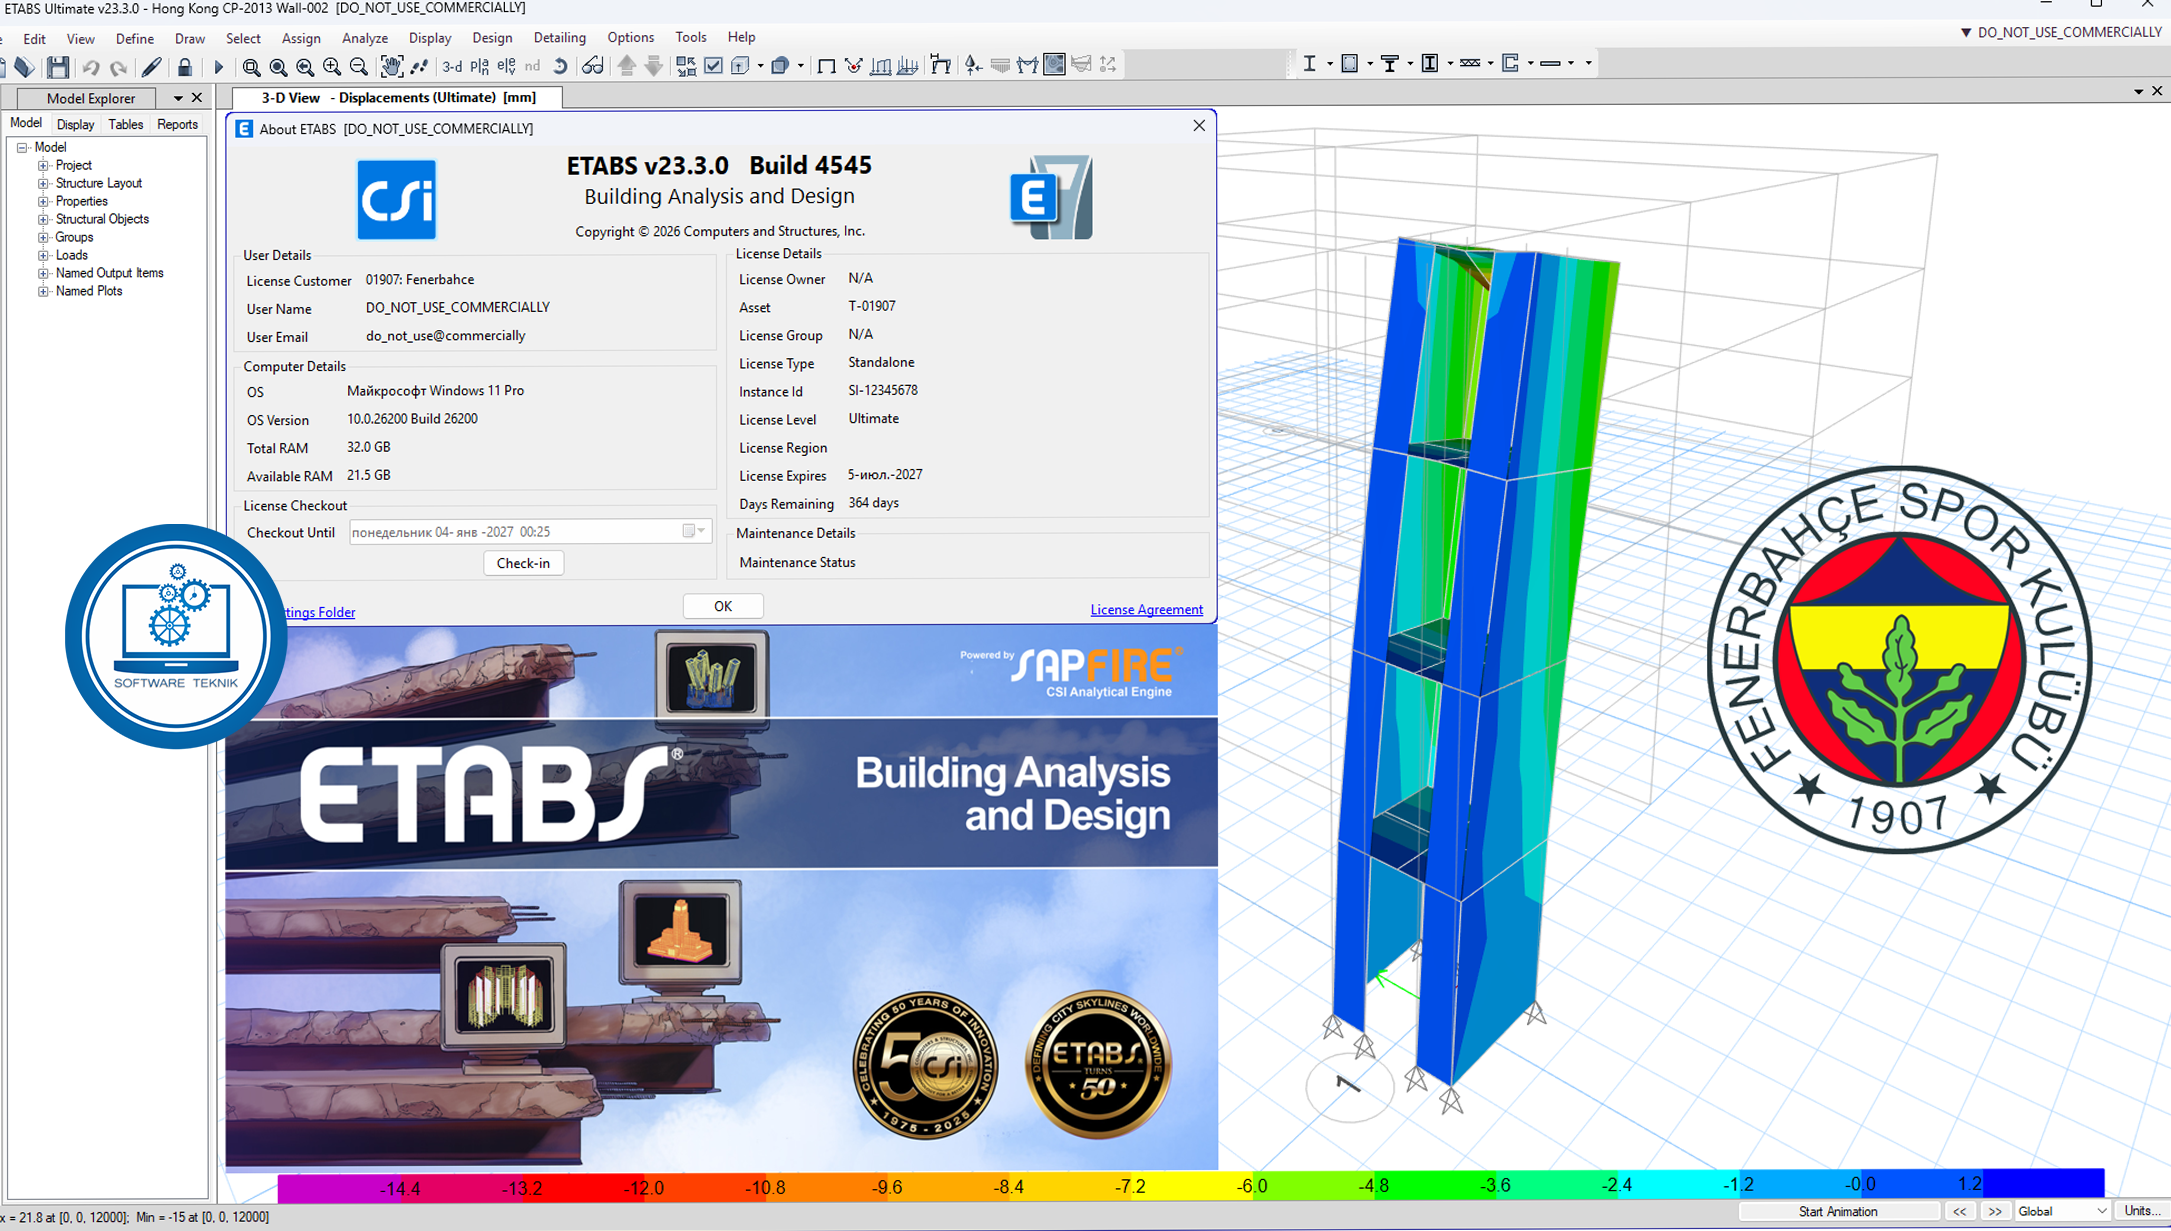Image resolution: width=2171 pixels, height=1231 pixels.
Task: Select the Display explorer tab
Action: click(75, 125)
